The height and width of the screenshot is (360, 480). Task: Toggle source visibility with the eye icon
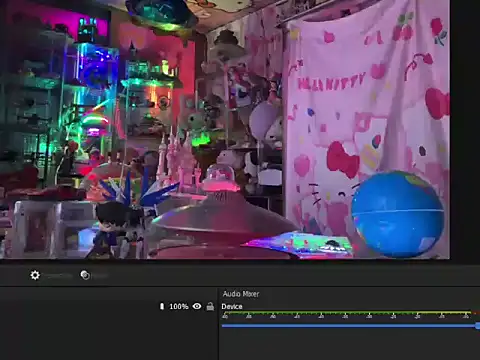point(197,306)
